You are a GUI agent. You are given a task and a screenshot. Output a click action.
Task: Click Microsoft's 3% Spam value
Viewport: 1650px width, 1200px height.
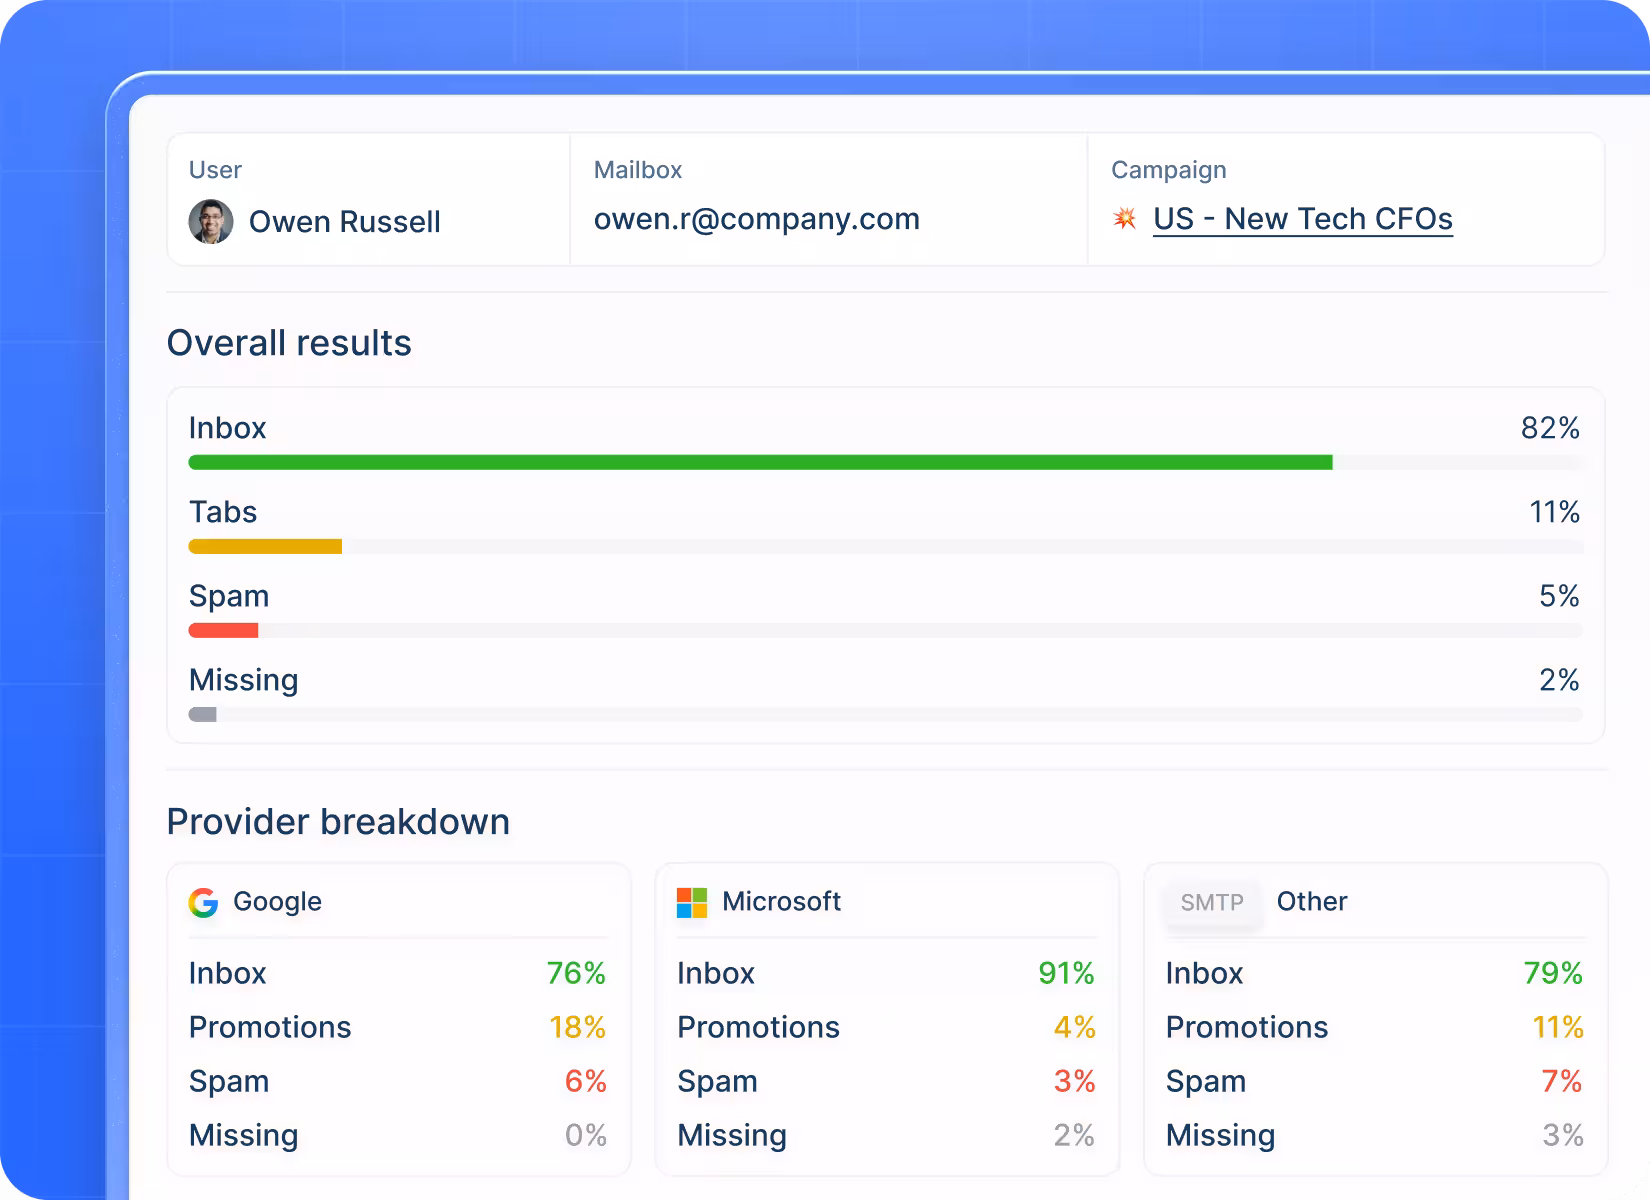pyautogui.click(x=1074, y=1081)
